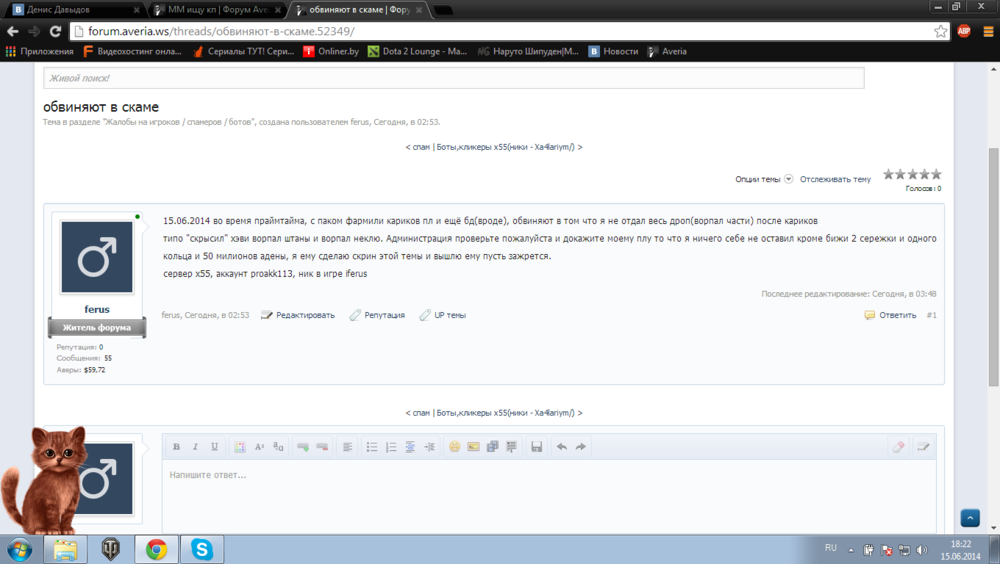Toggle italic formatting in reply editor
The height and width of the screenshot is (564, 1000).
click(x=196, y=447)
